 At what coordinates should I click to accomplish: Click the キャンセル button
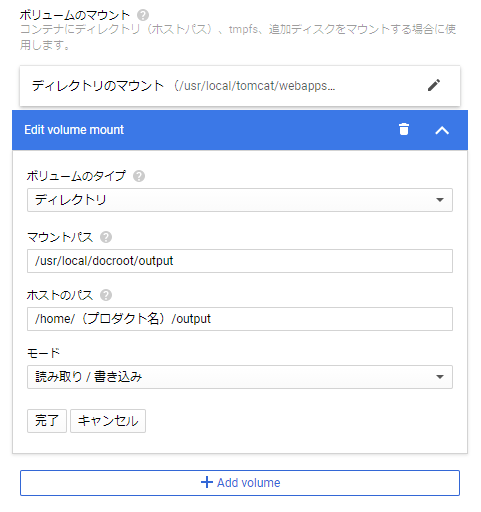108,421
